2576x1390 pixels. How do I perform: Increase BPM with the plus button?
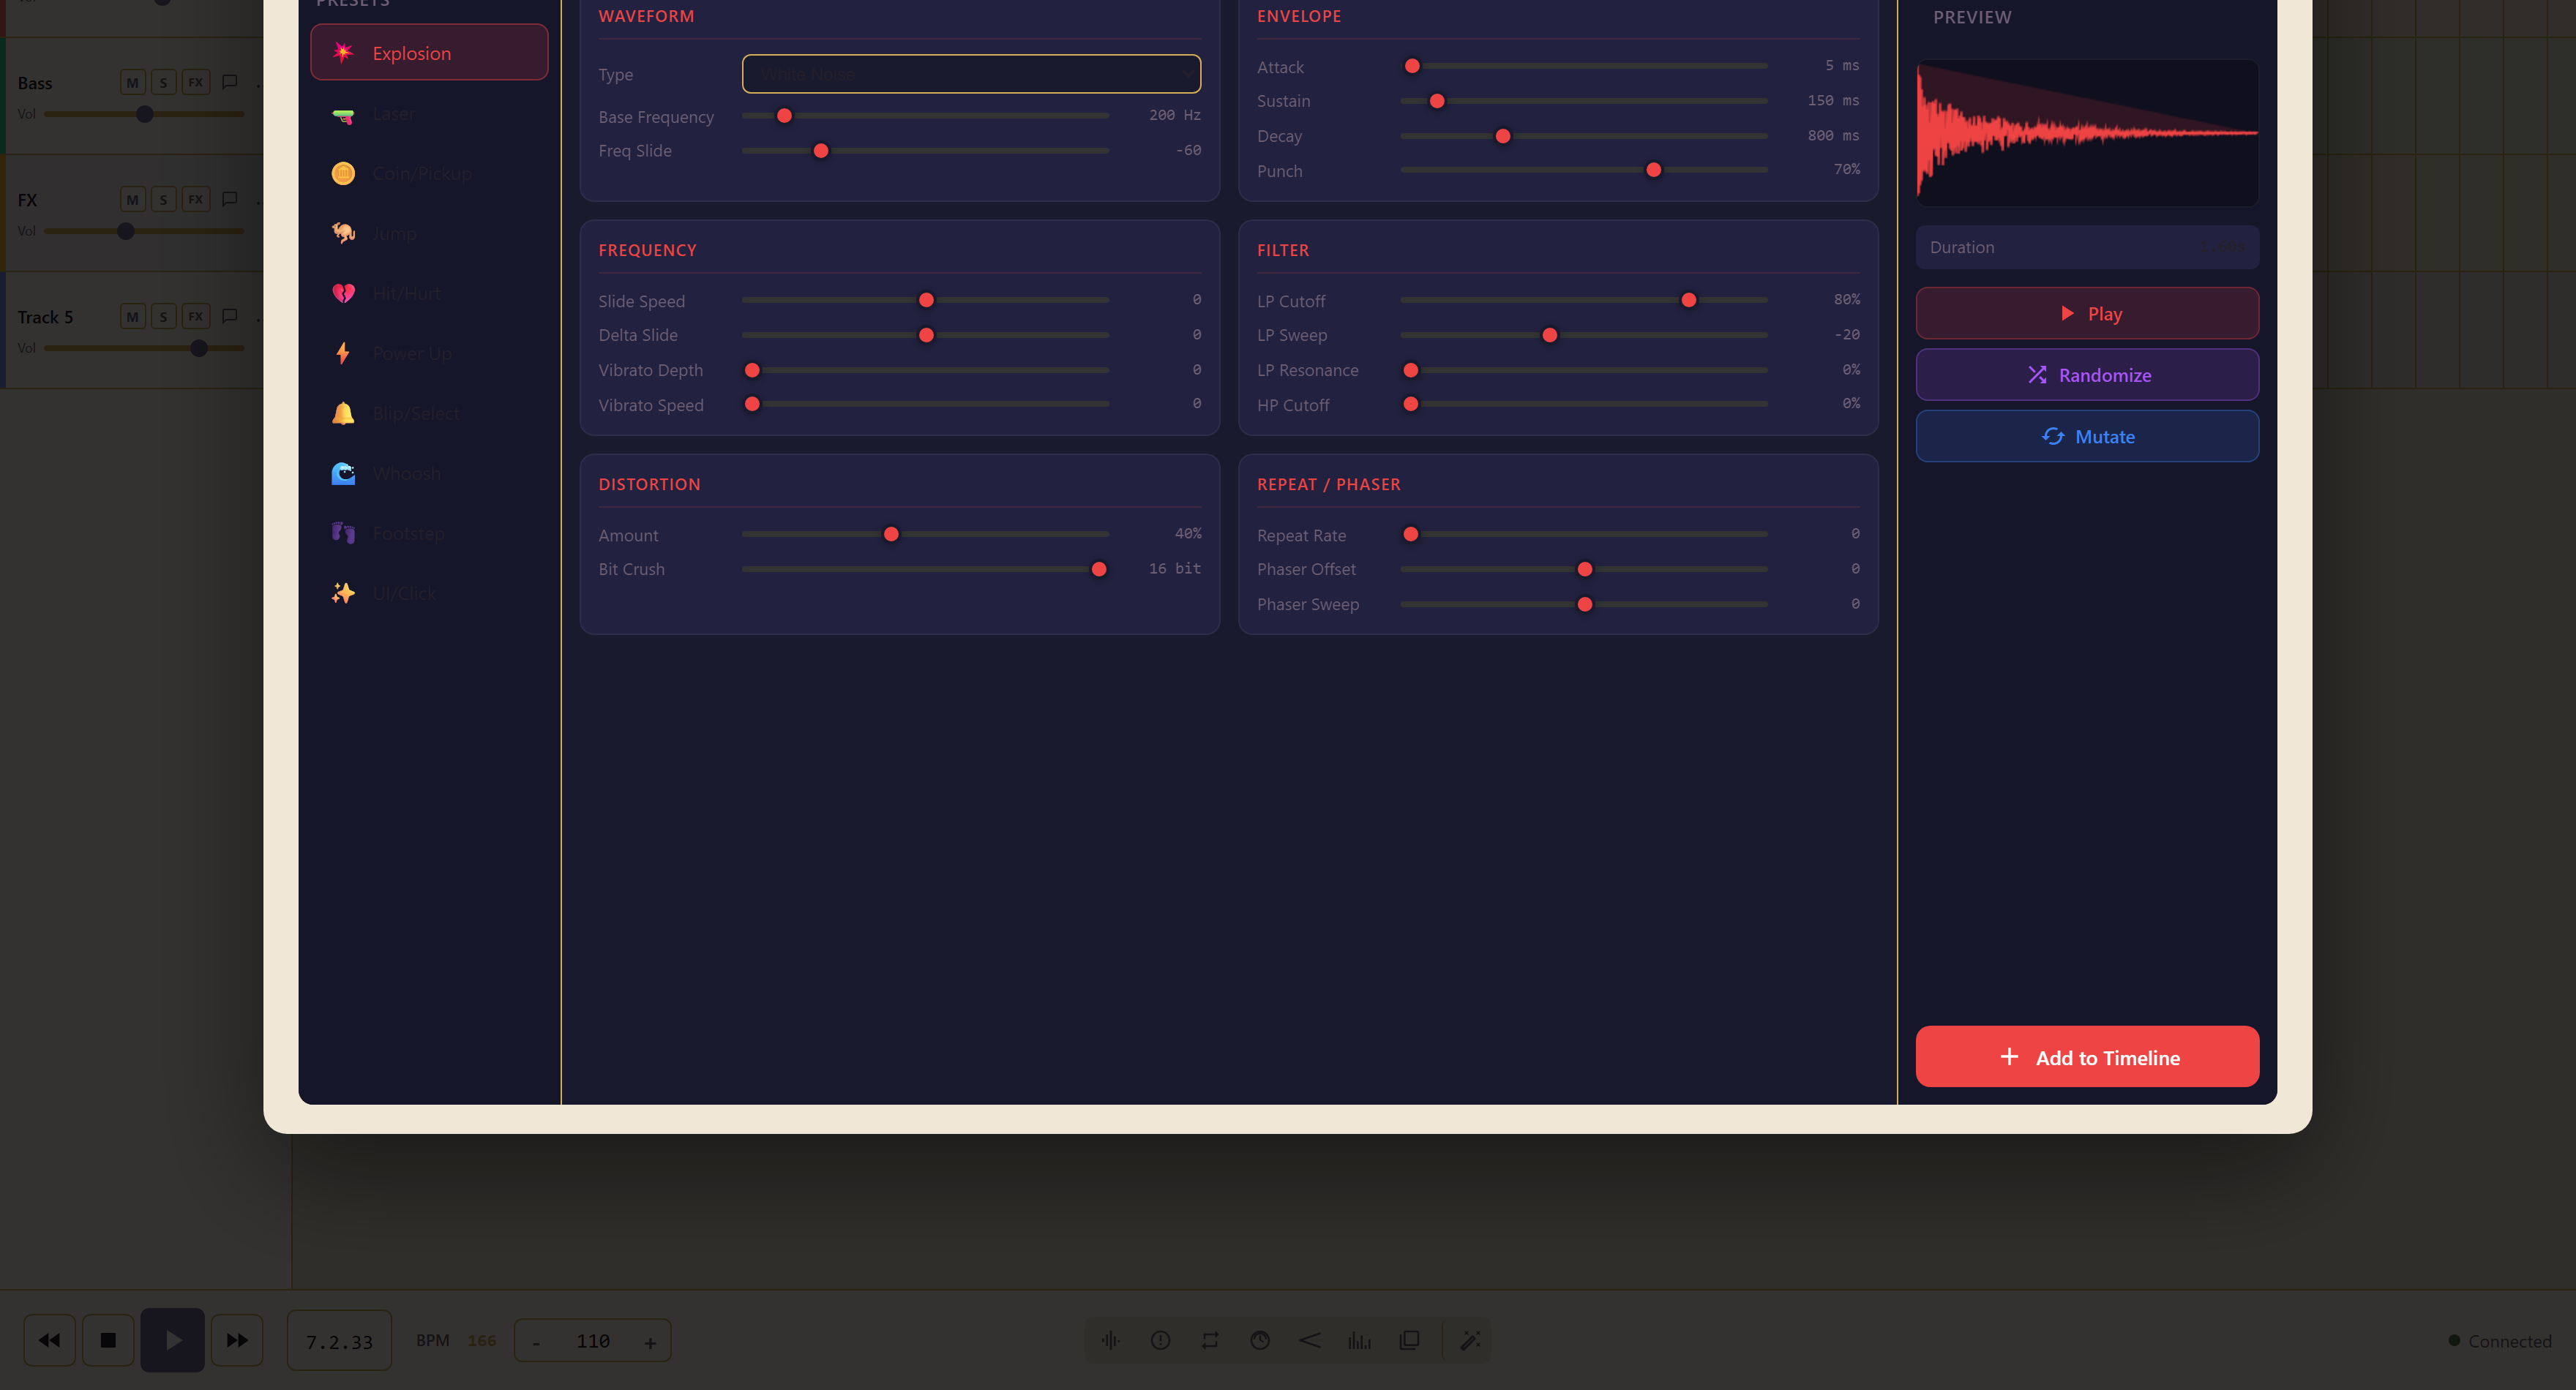tap(650, 1341)
